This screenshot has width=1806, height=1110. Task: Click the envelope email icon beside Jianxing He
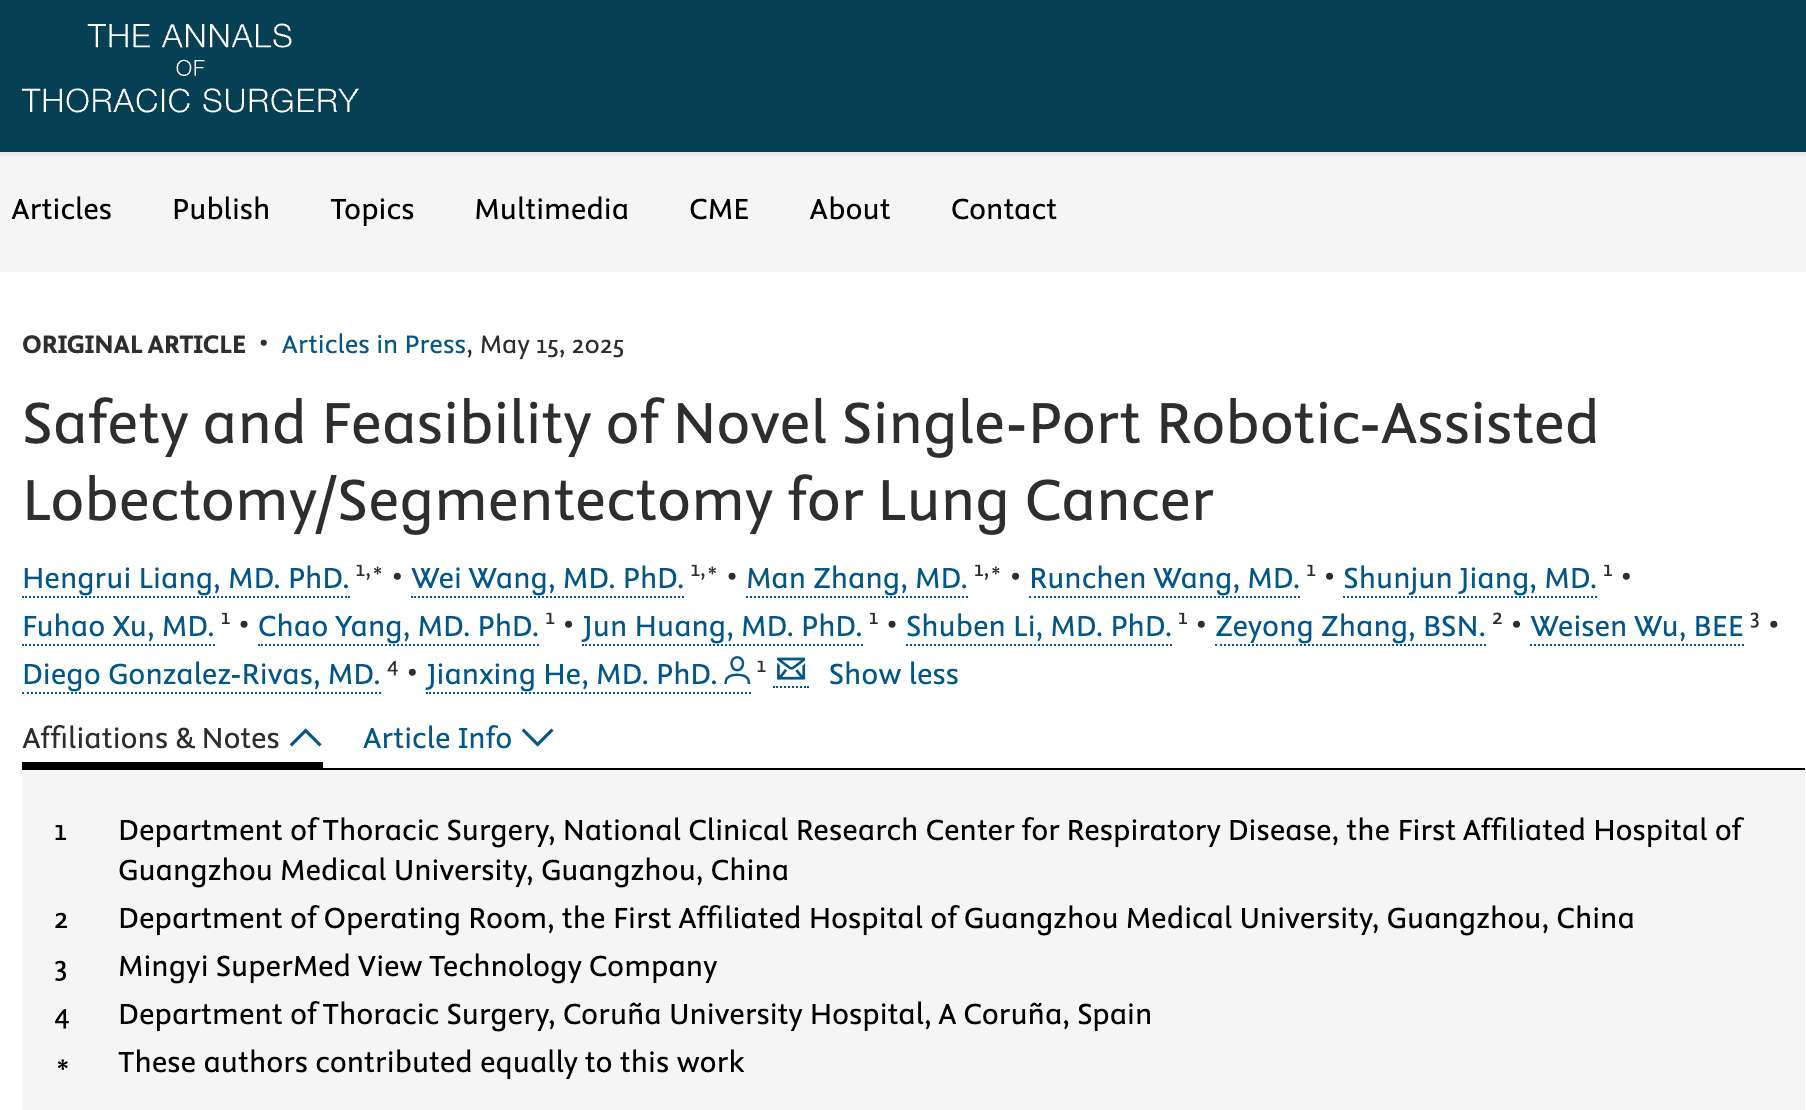click(791, 670)
